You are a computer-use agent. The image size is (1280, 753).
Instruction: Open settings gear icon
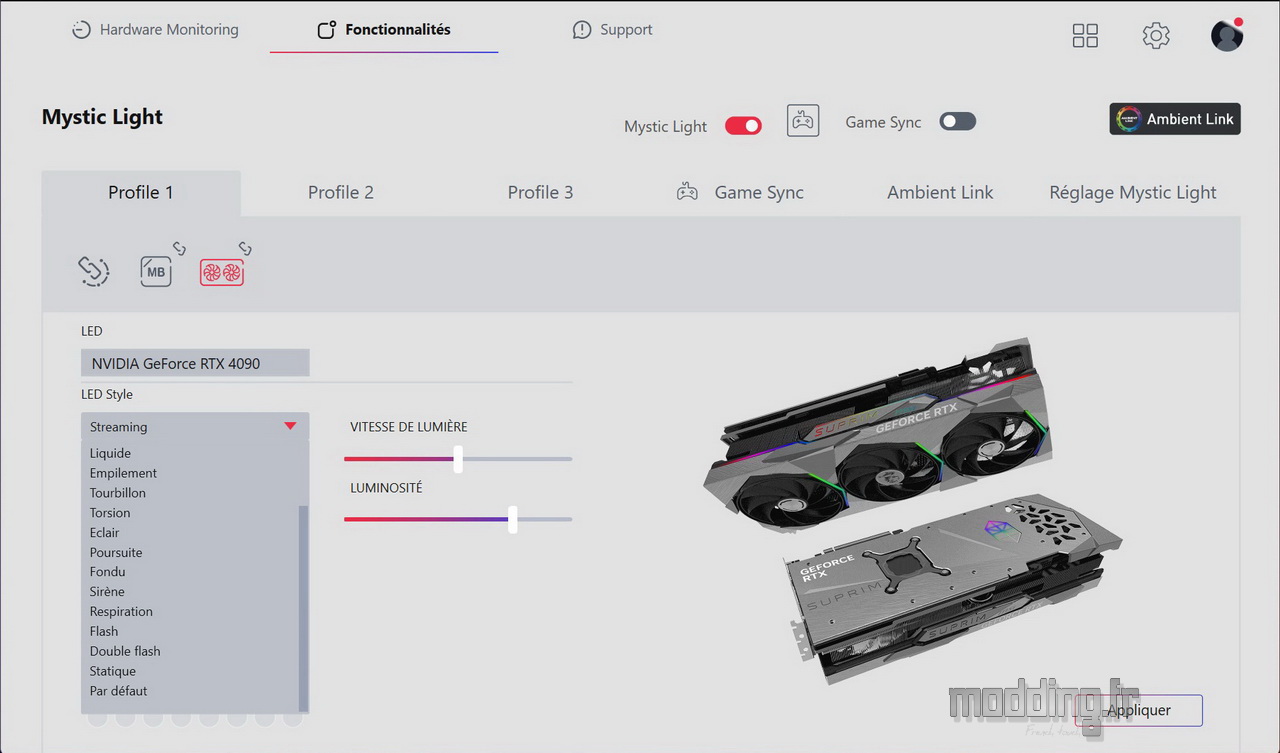(x=1156, y=36)
